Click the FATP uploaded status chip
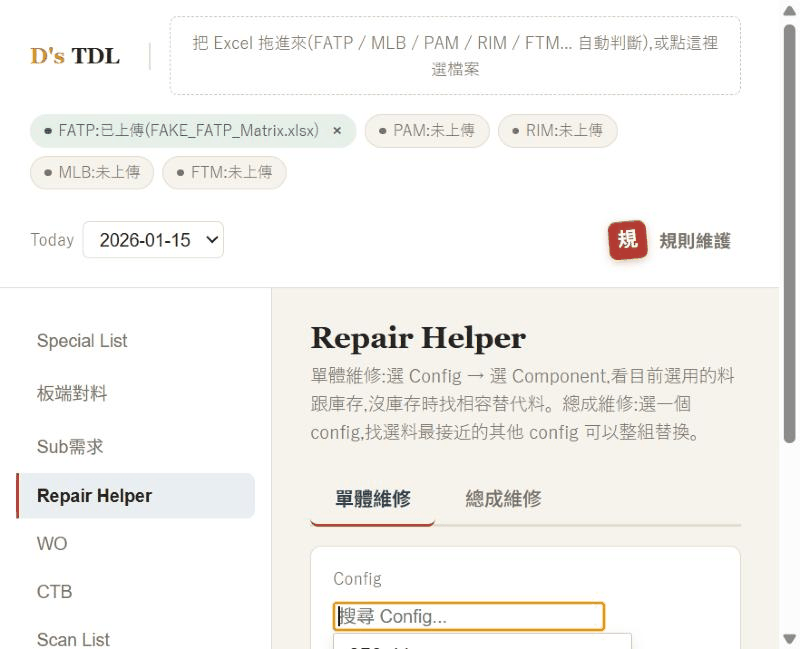800x649 pixels. [x=193, y=131]
